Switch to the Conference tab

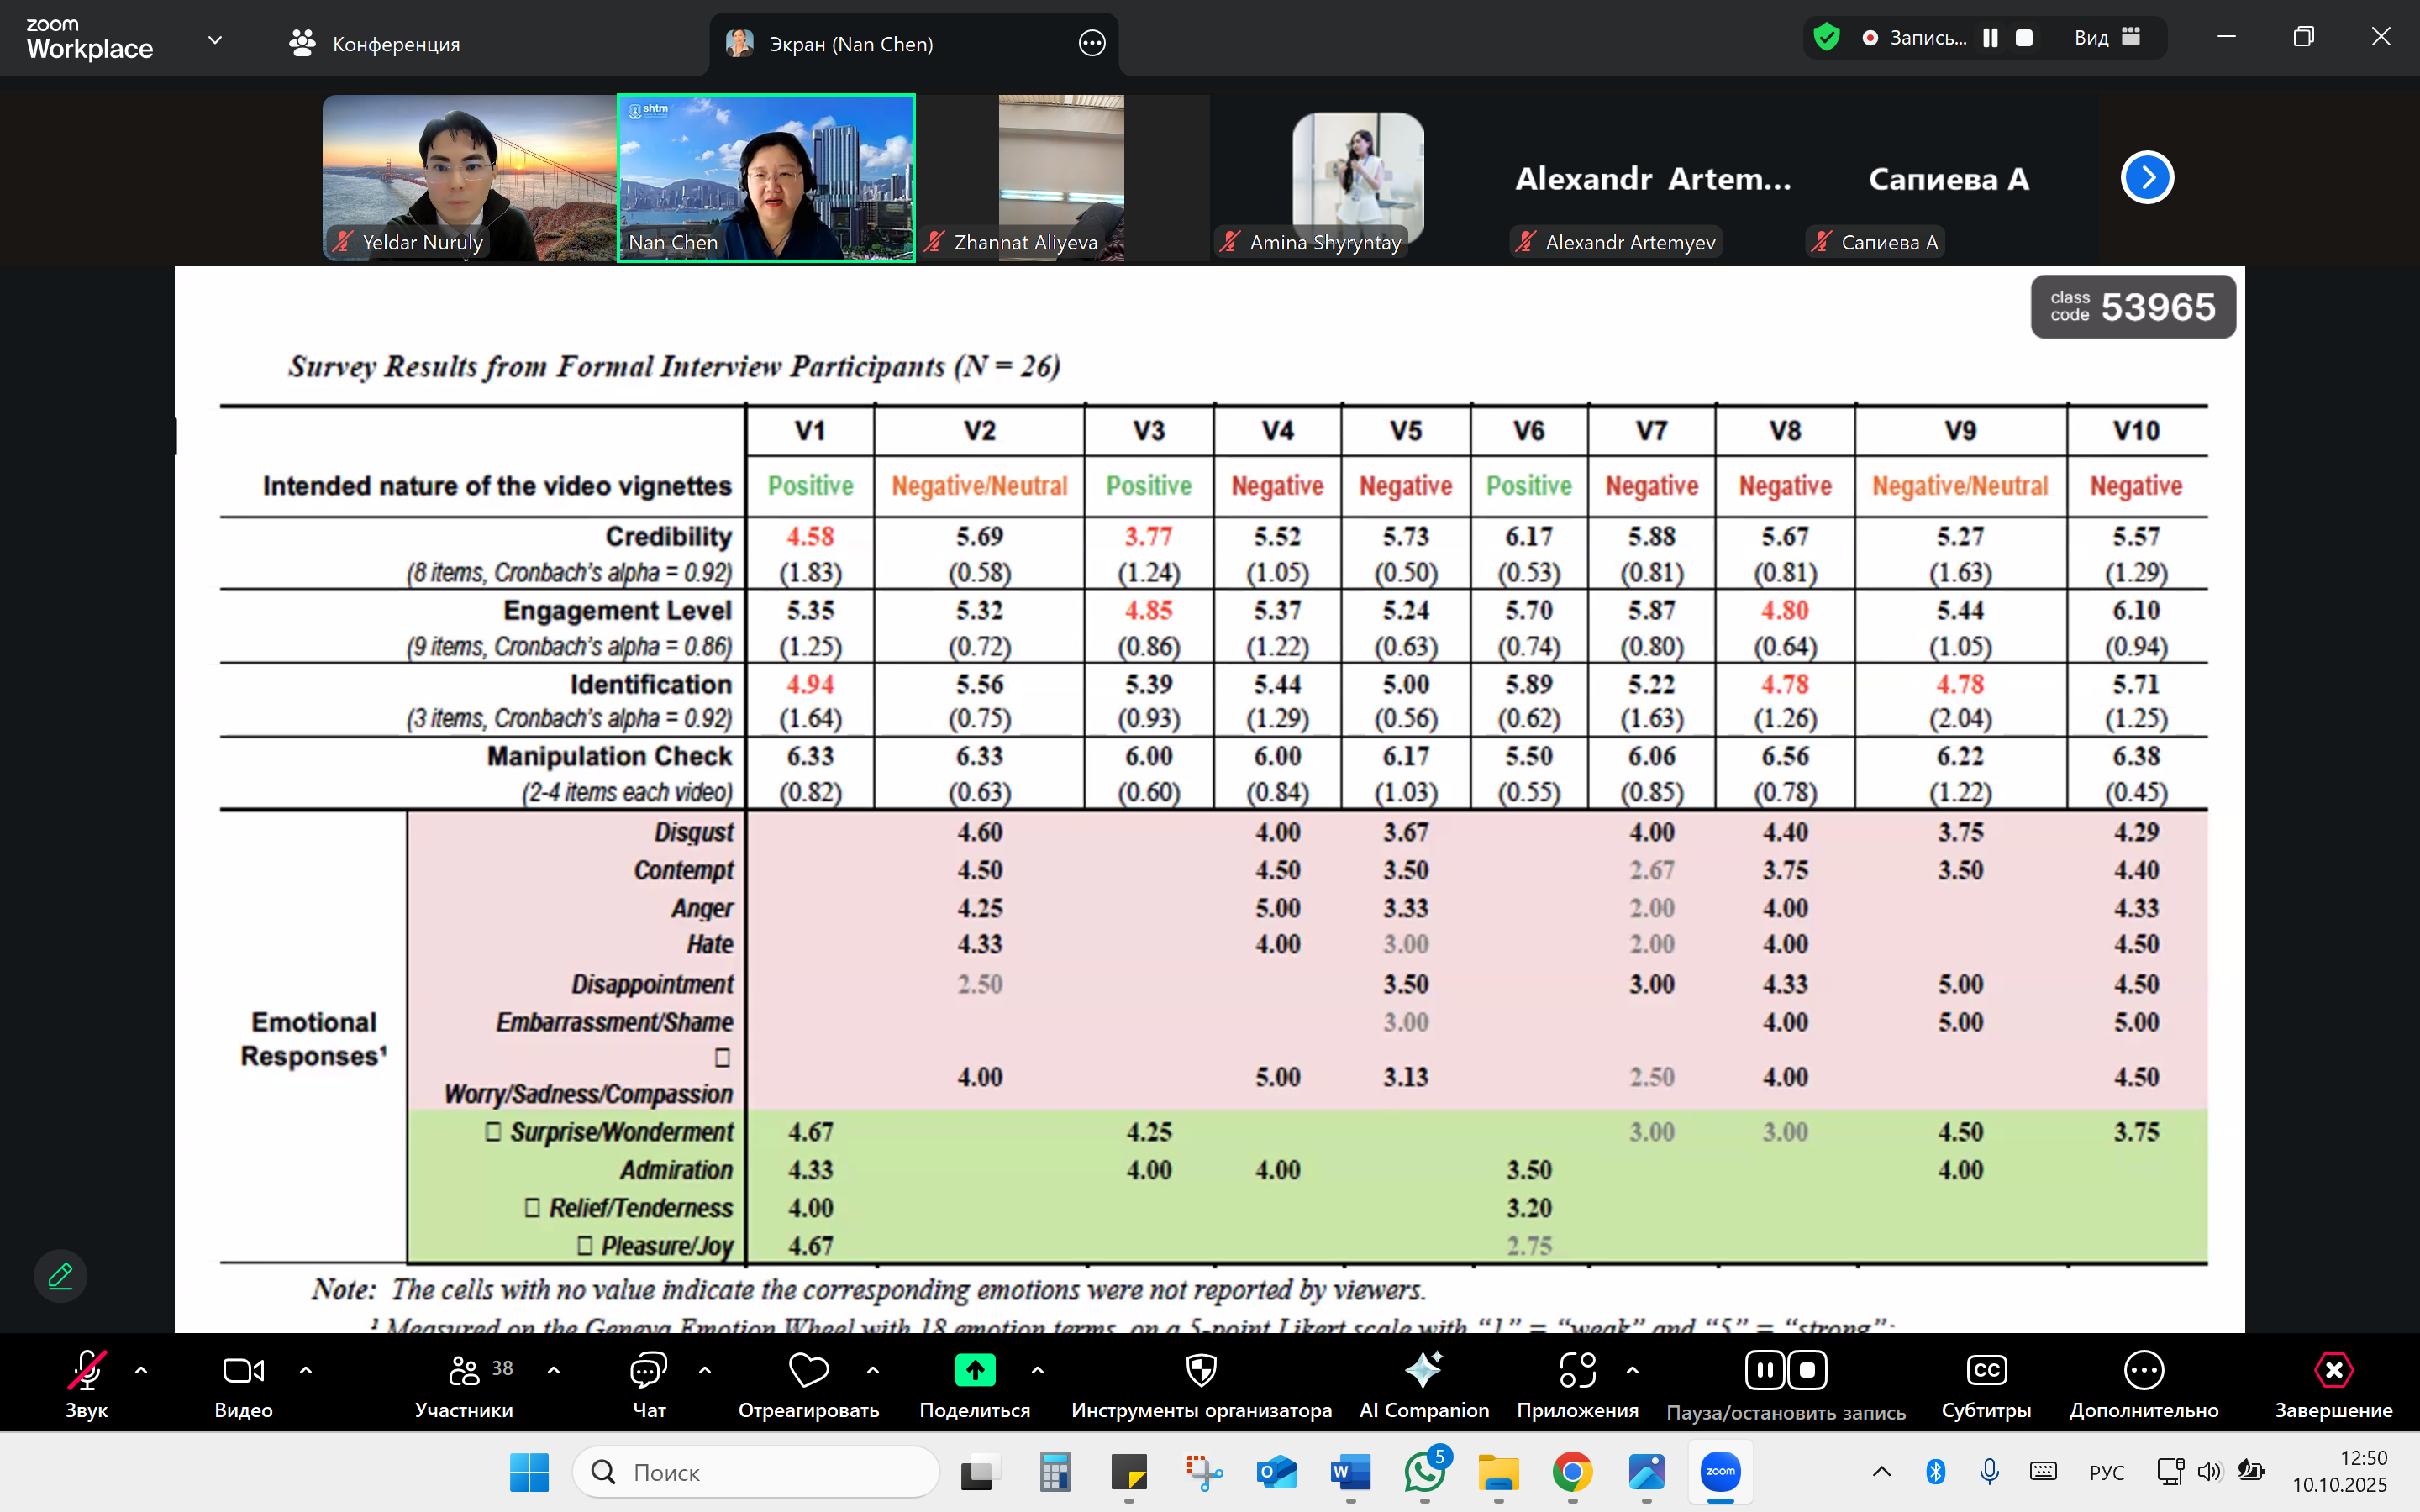[375, 44]
